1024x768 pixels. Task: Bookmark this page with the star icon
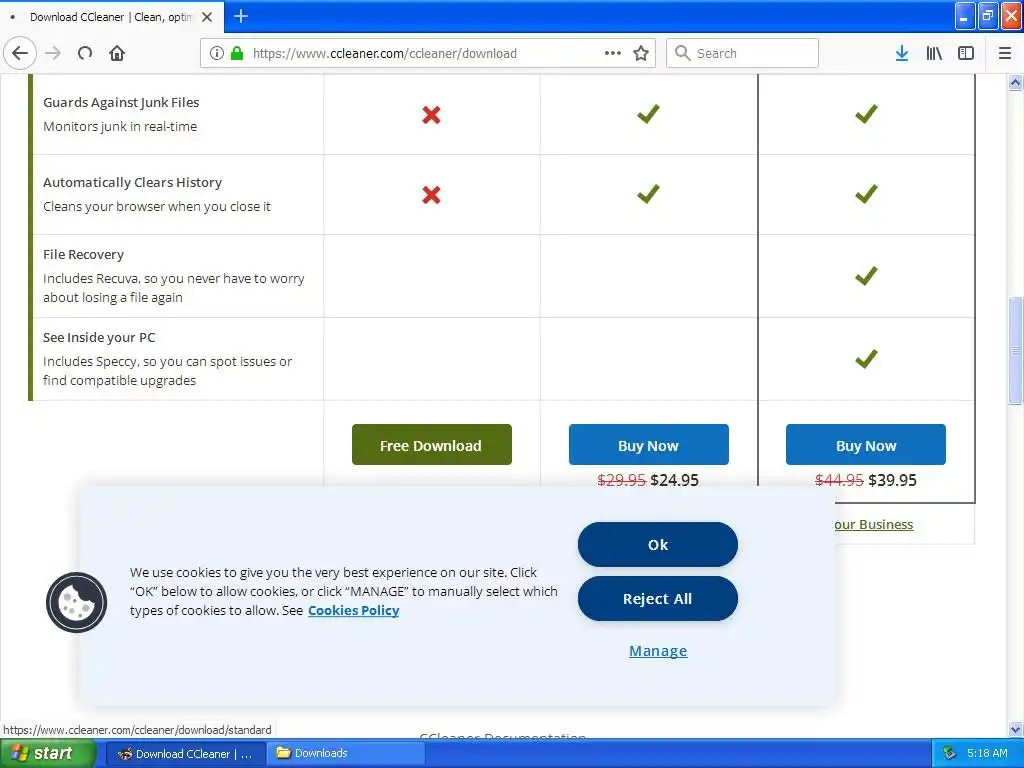click(x=641, y=53)
